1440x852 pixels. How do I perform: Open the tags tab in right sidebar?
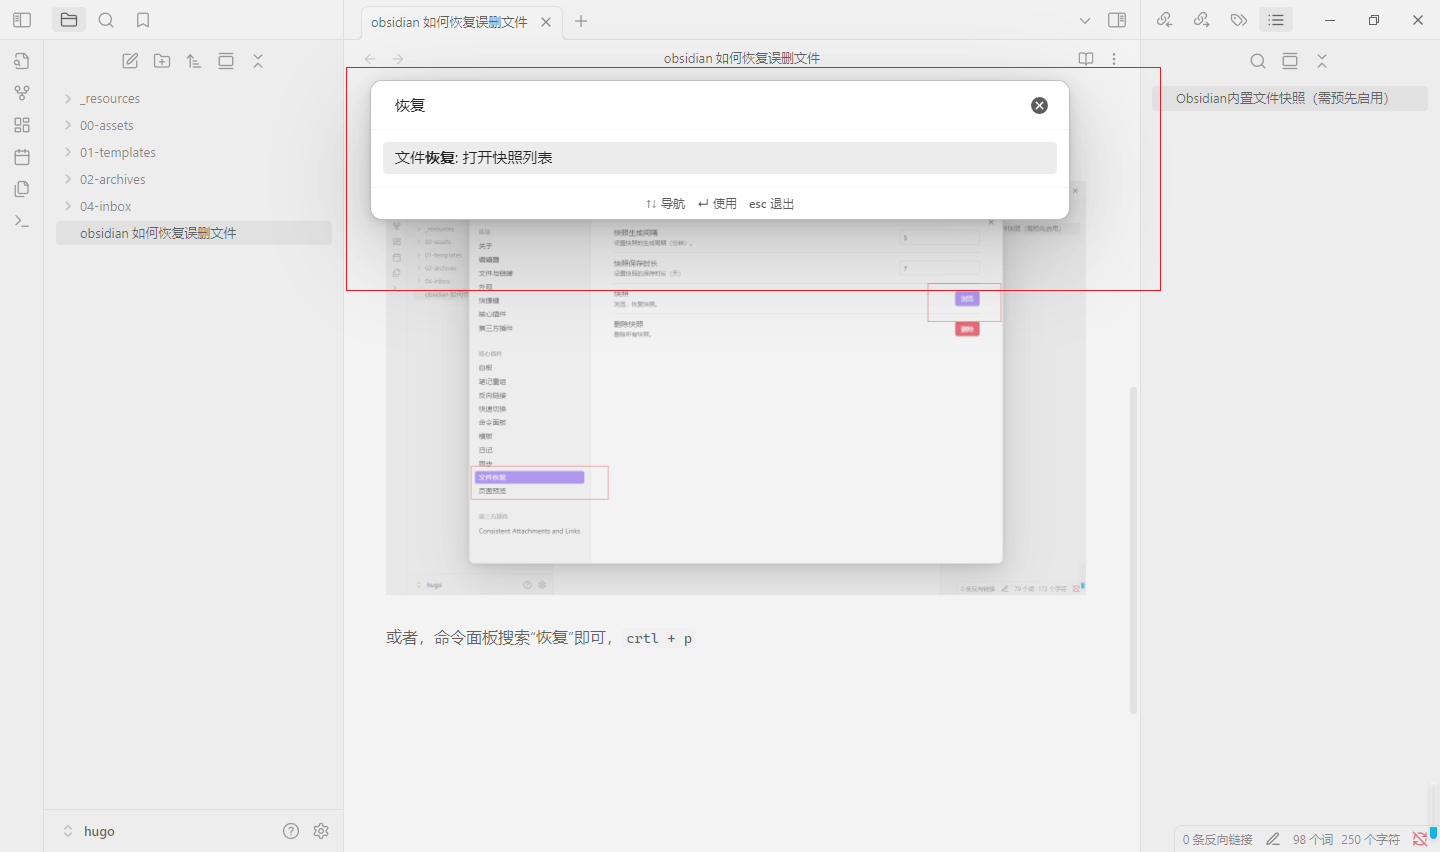[x=1239, y=20]
